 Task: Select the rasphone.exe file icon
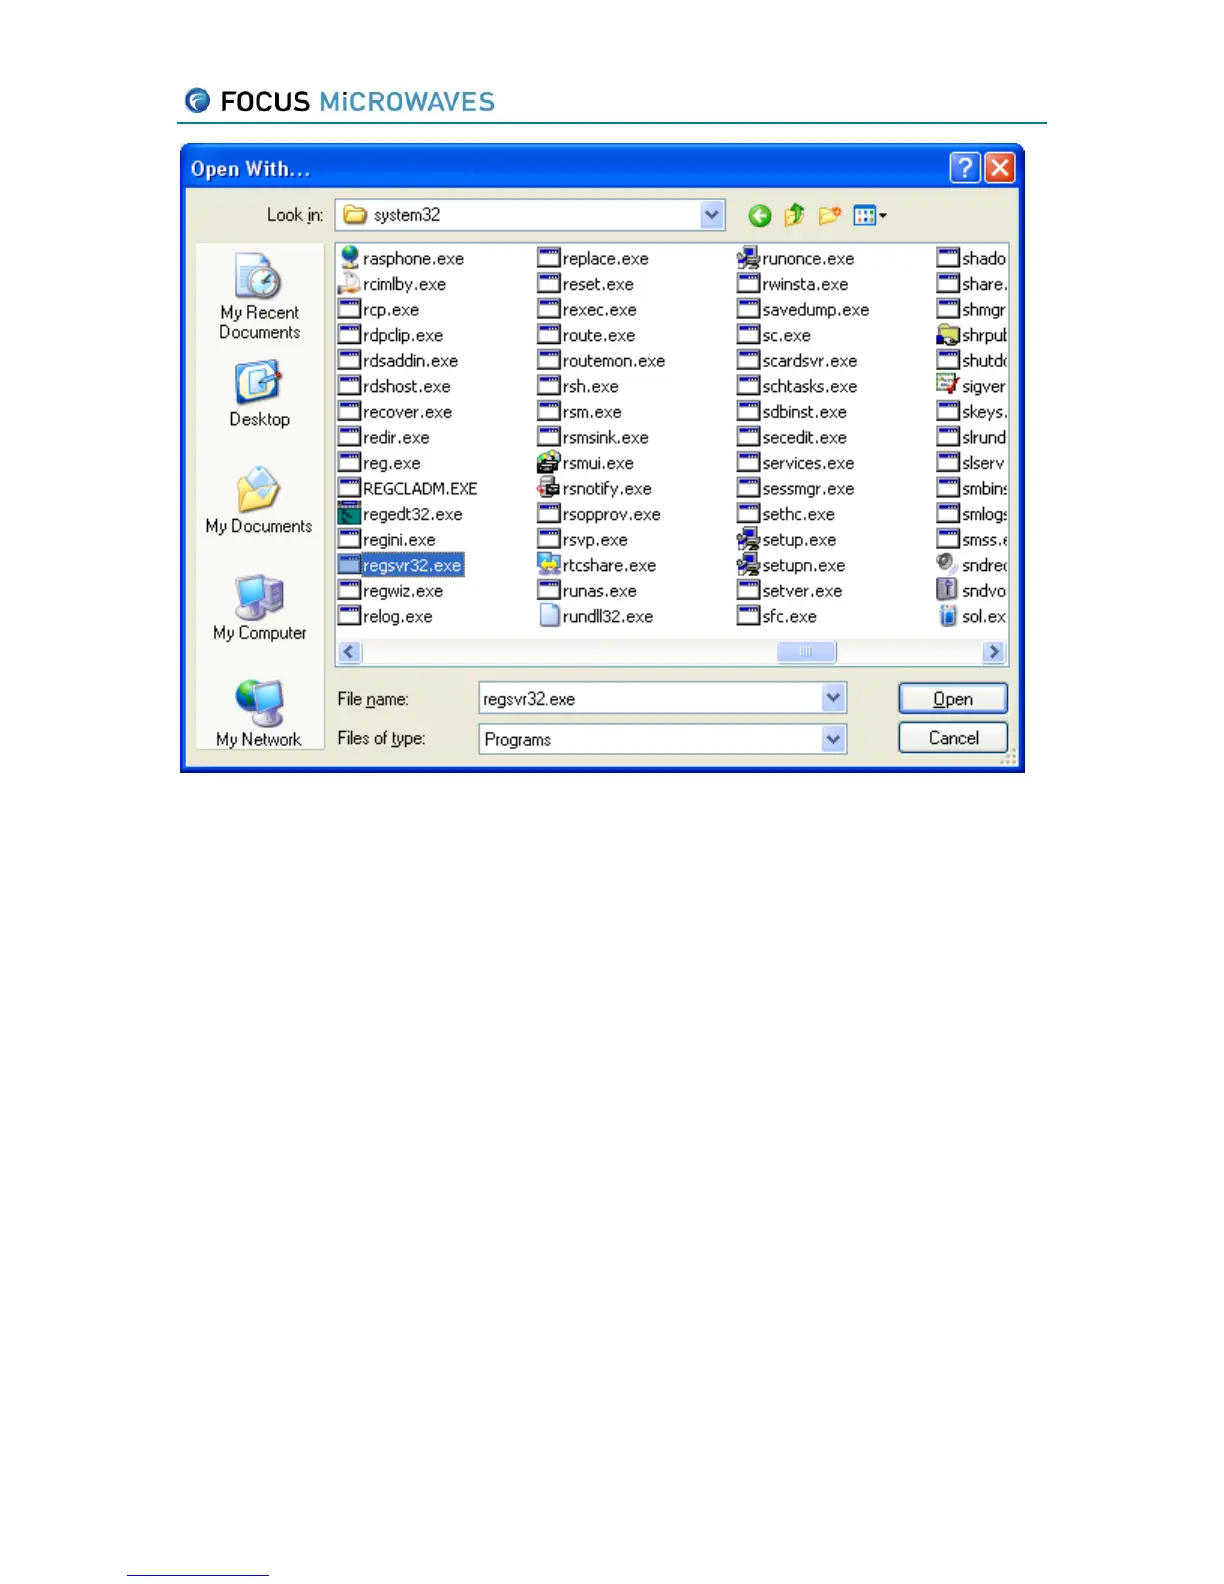(349, 258)
